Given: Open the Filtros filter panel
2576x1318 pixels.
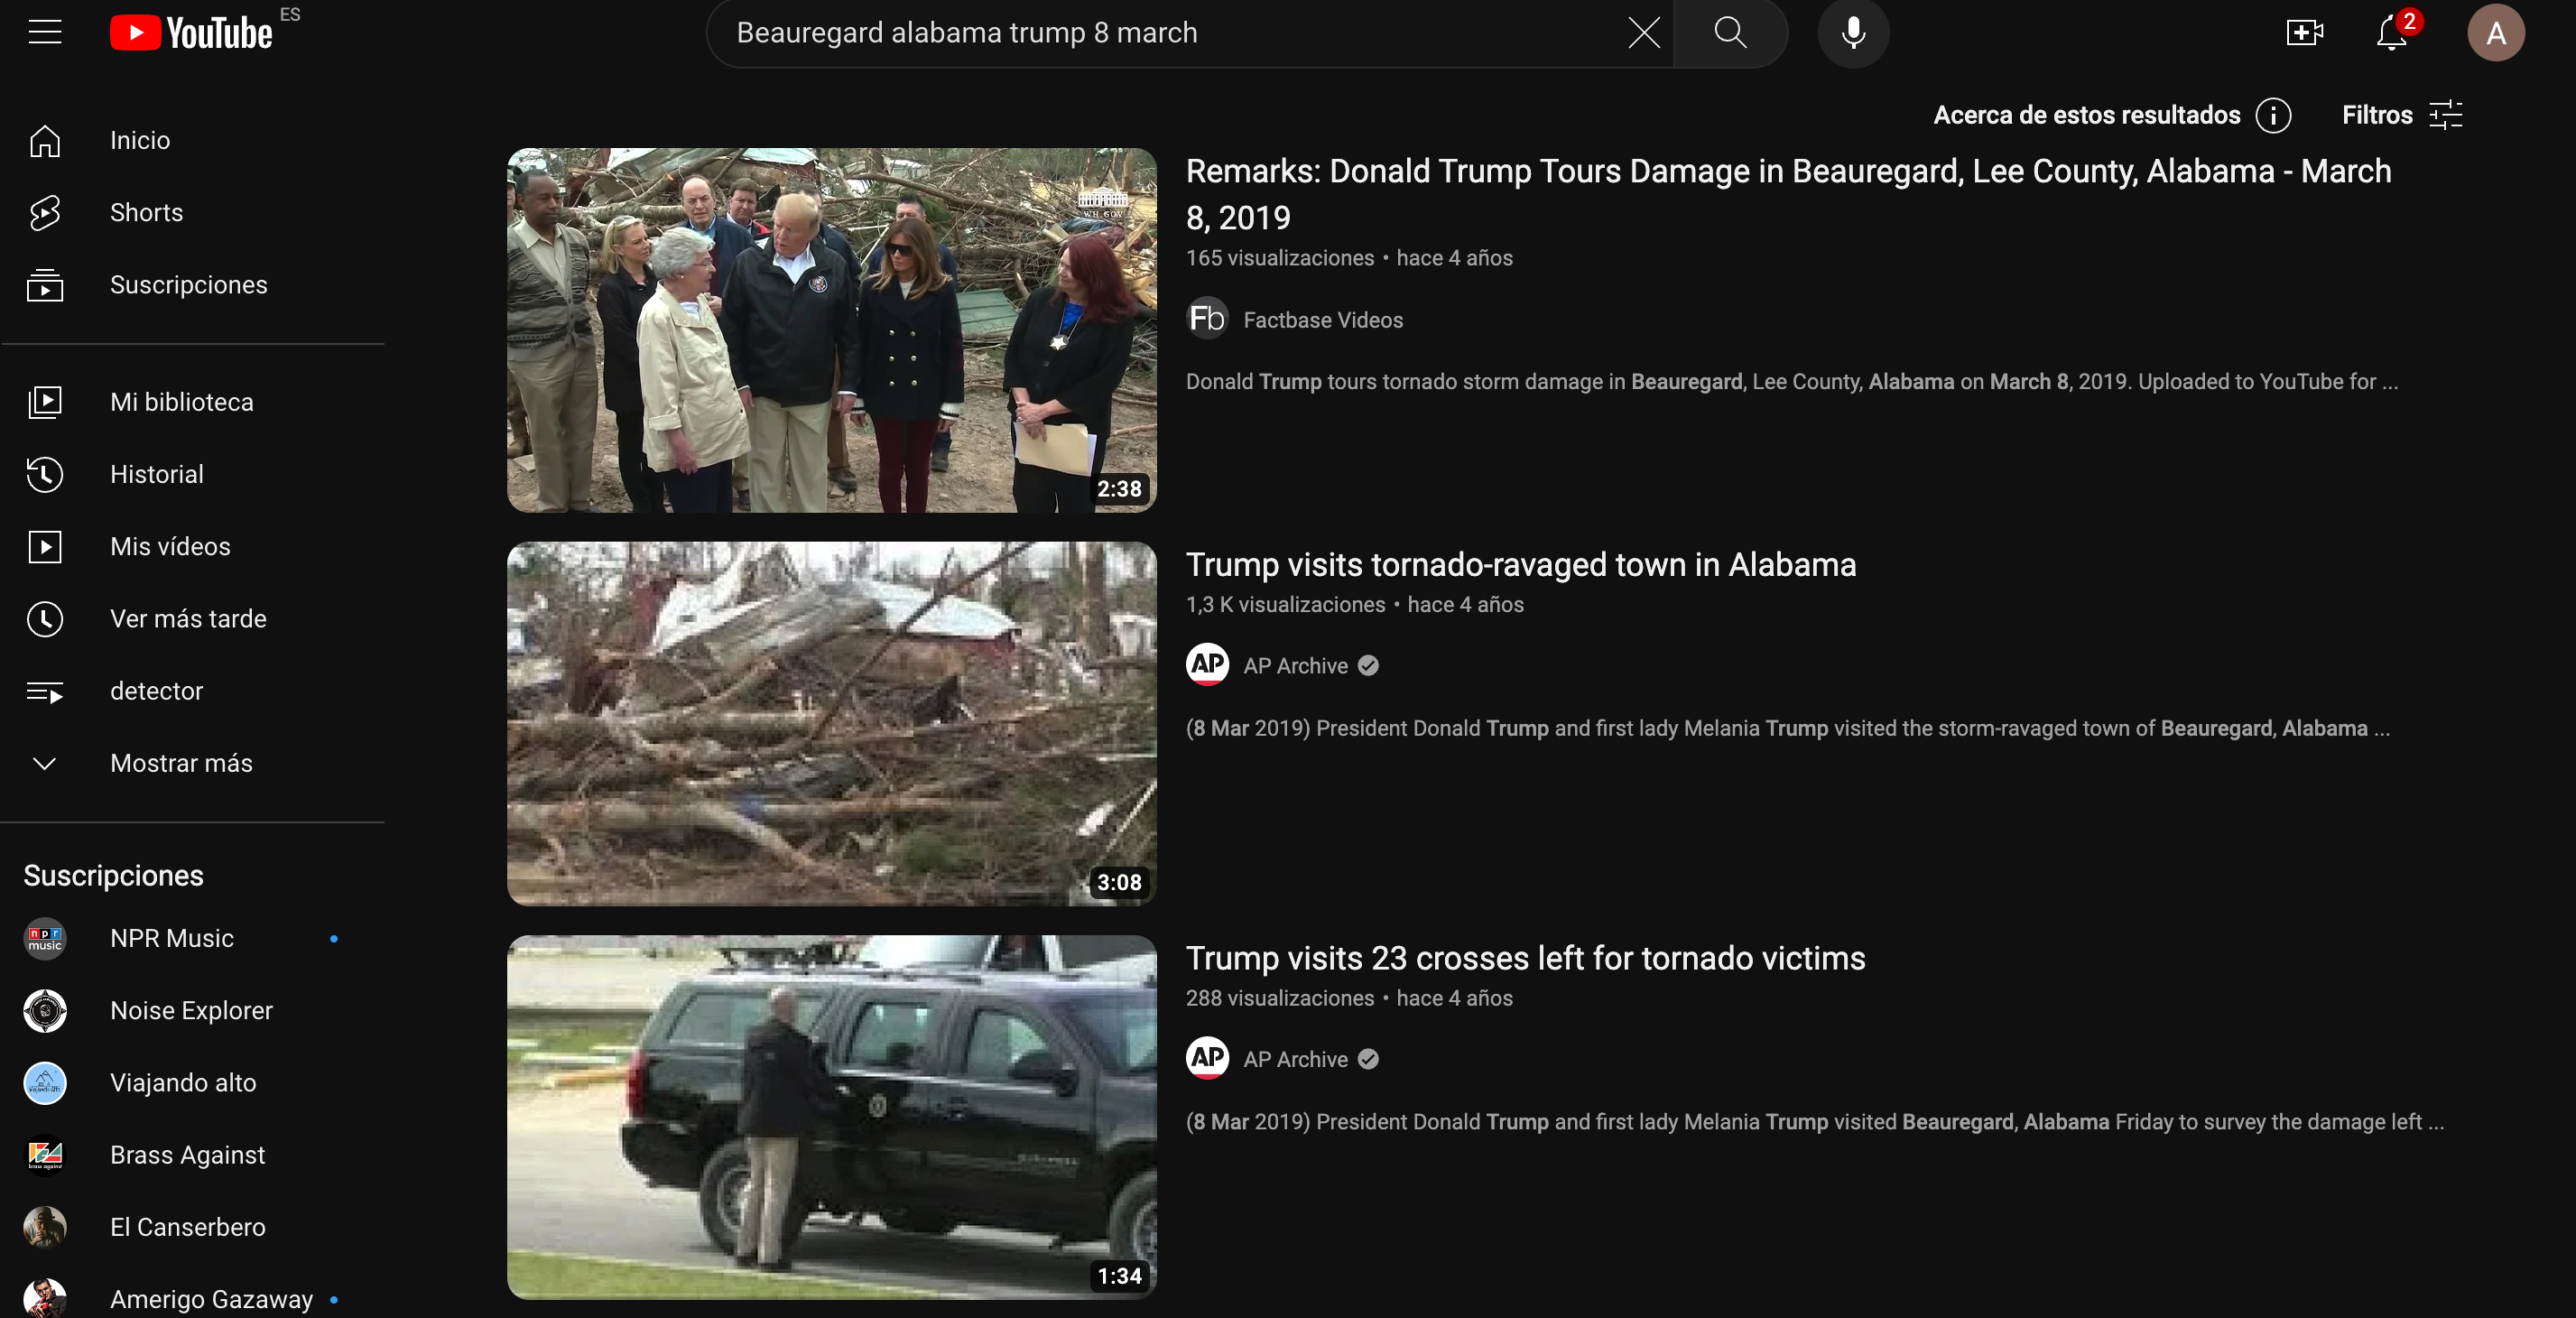Looking at the screenshot, I should click(2402, 115).
